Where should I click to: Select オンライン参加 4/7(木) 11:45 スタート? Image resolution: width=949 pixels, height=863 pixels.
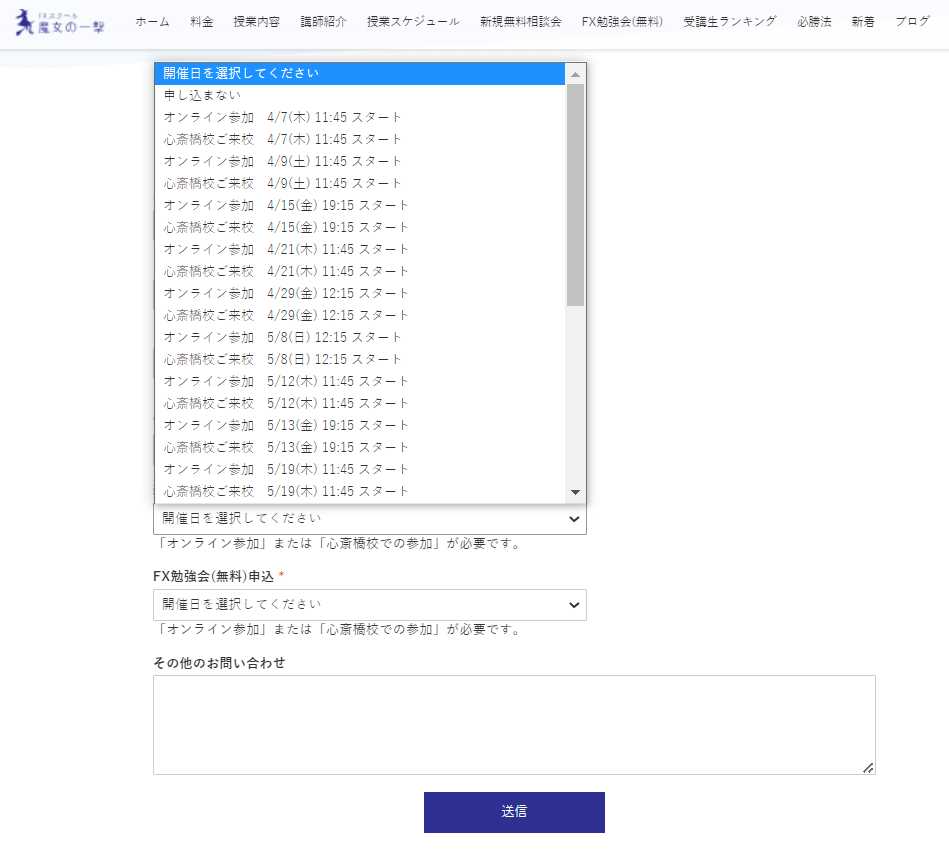click(360, 117)
